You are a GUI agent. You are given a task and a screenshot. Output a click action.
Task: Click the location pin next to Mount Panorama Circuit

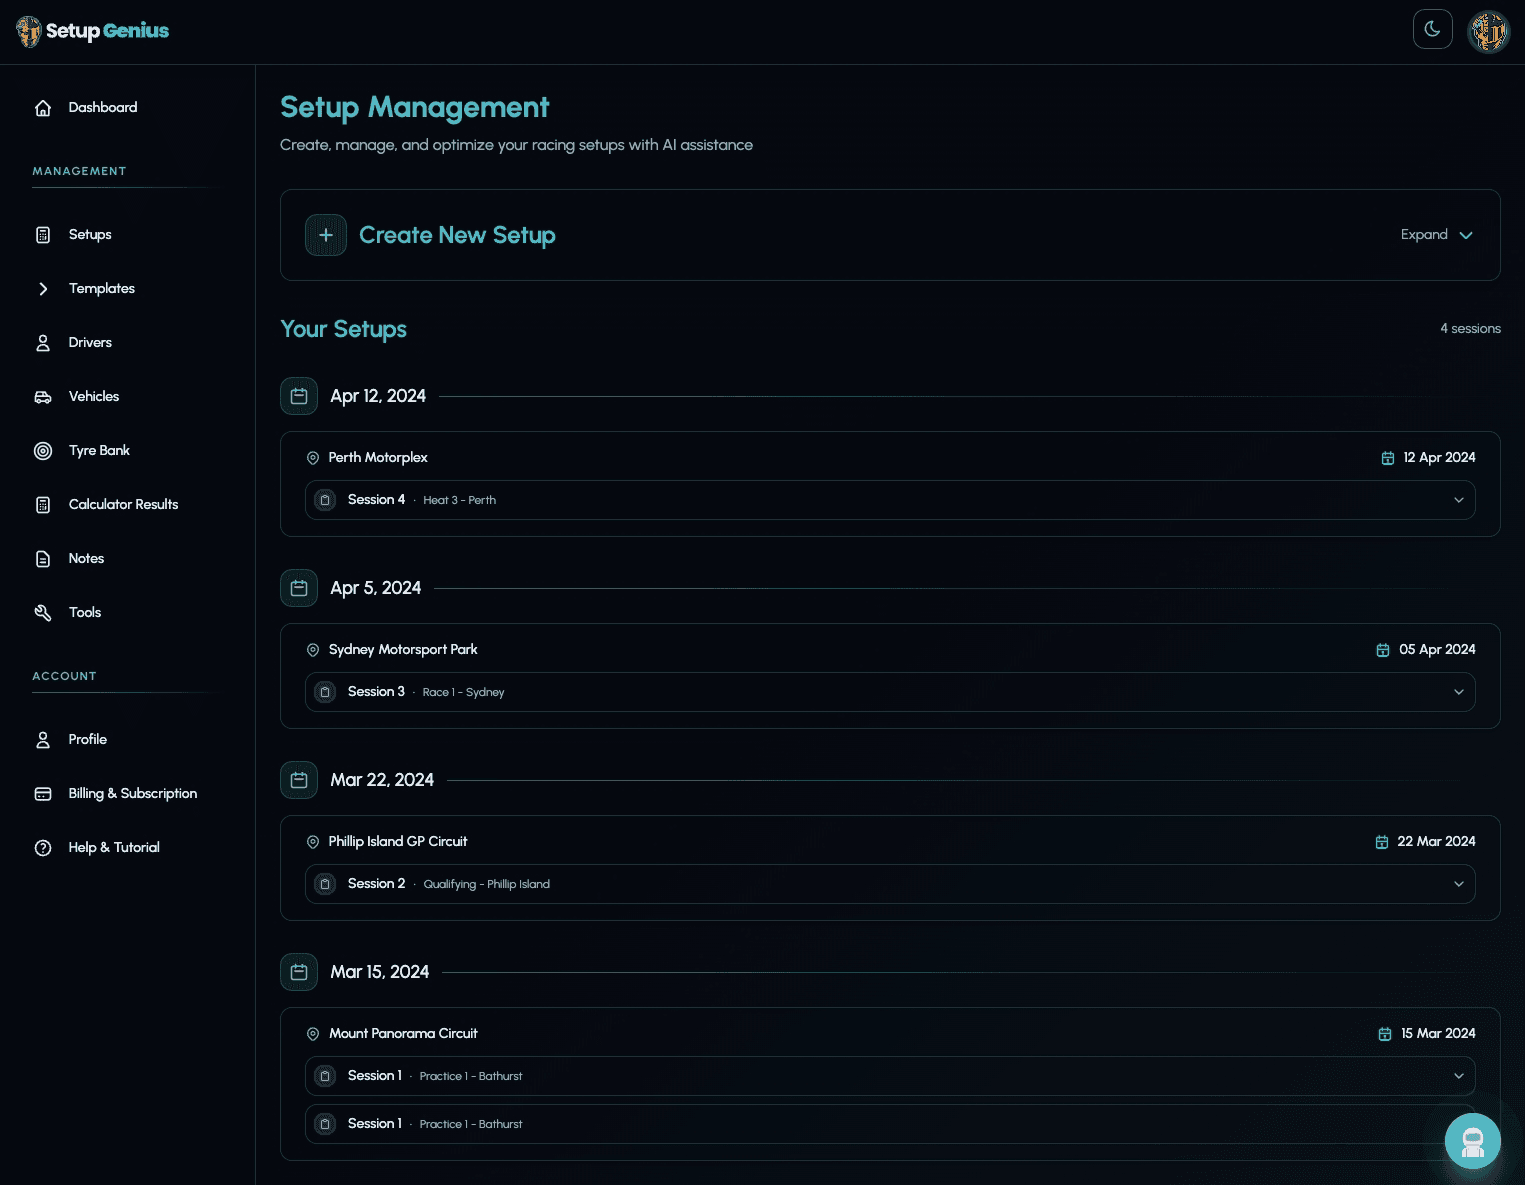[x=313, y=1034]
